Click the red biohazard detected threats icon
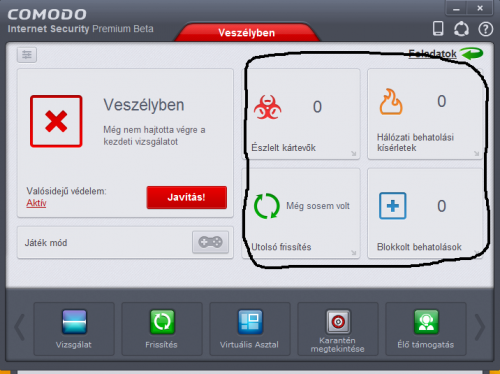Viewport: 500px width, 374px height. (267, 107)
